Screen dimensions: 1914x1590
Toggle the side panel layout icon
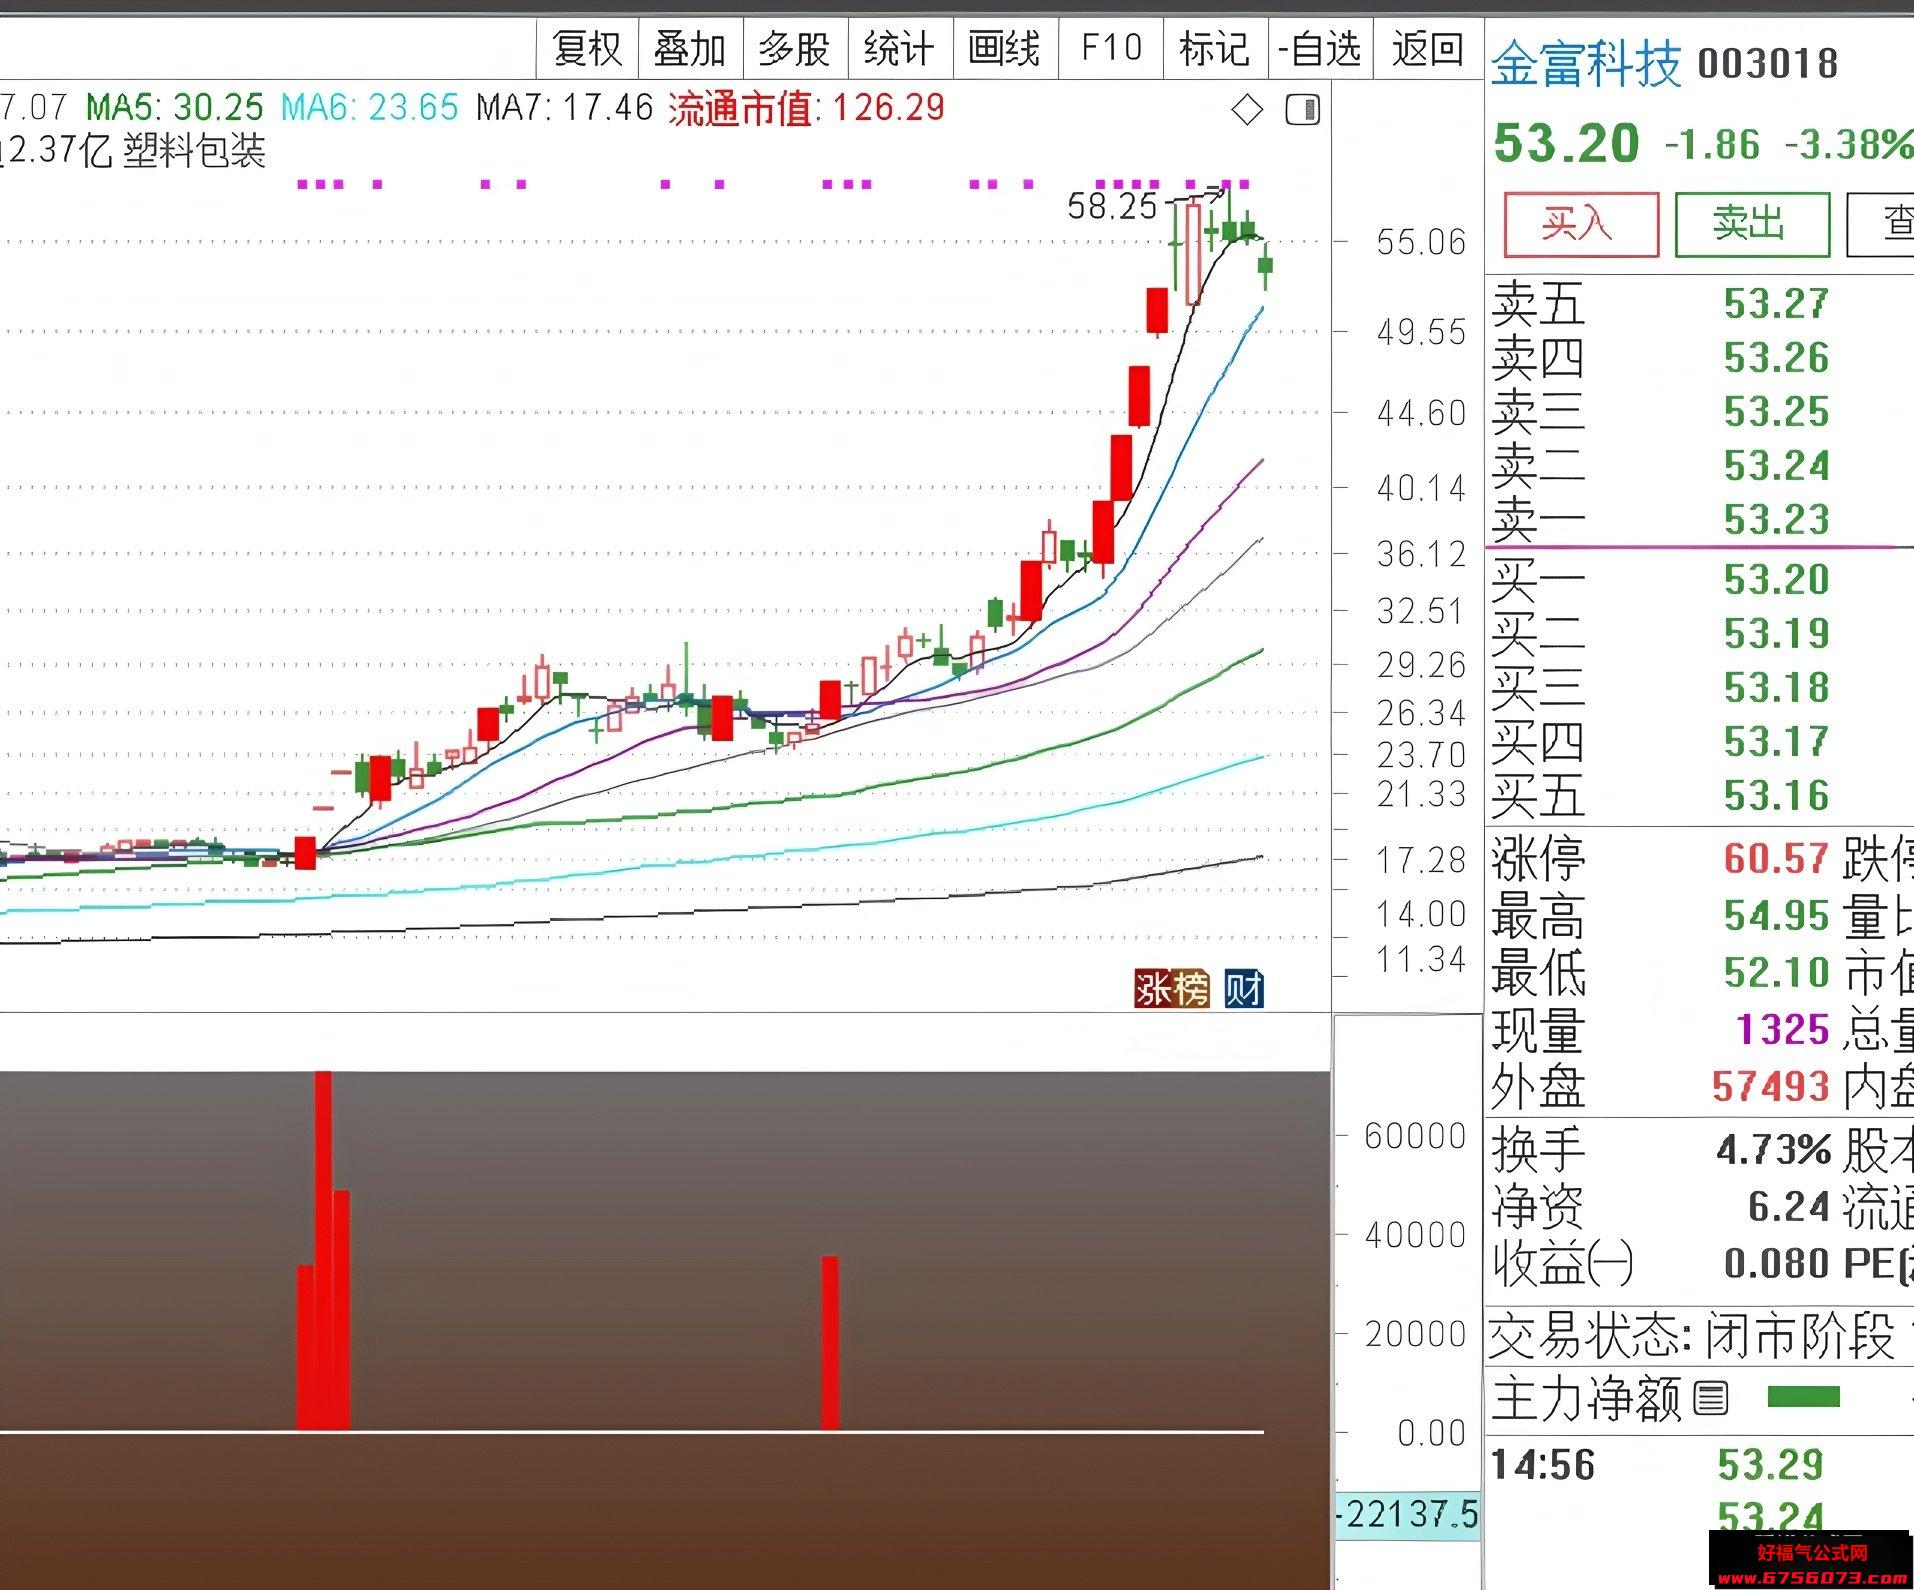(1302, 110)
